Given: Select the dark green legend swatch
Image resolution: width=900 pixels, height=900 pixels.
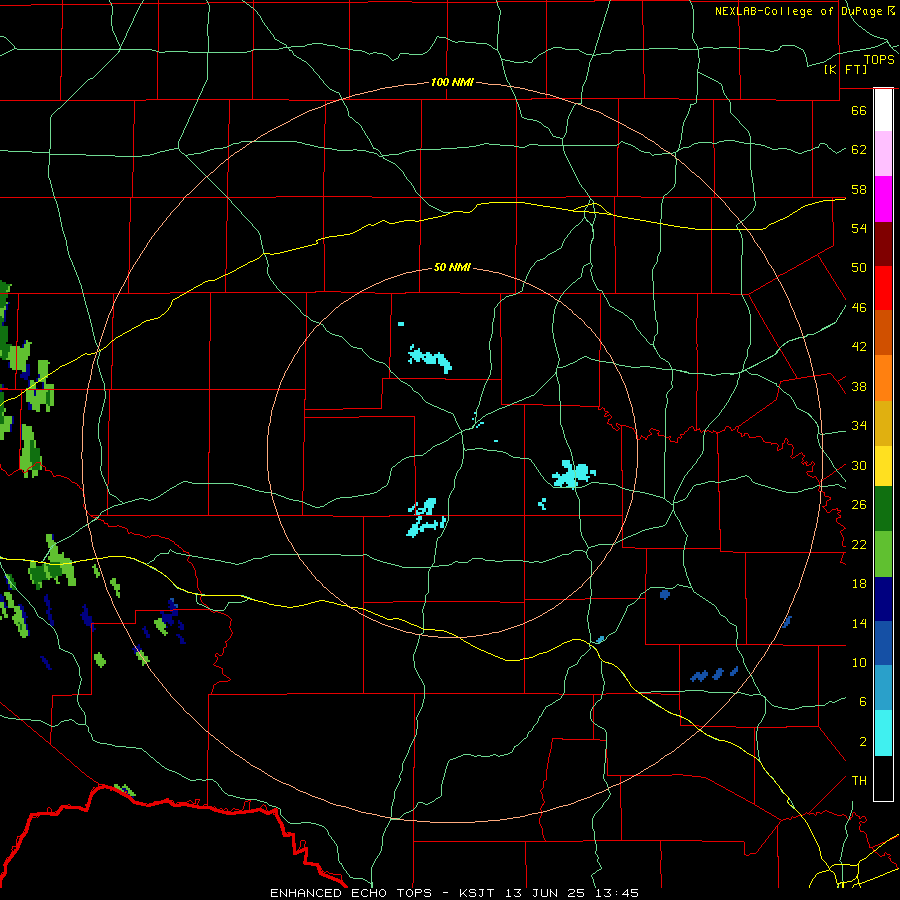Looking at the screenshot, I should click(883, 509).
